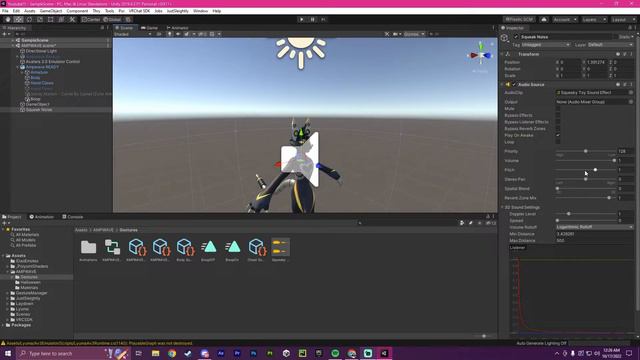The height and width of the screenshot is (360, 640).
Task: Click the Pause button
Action: (313, 19)
